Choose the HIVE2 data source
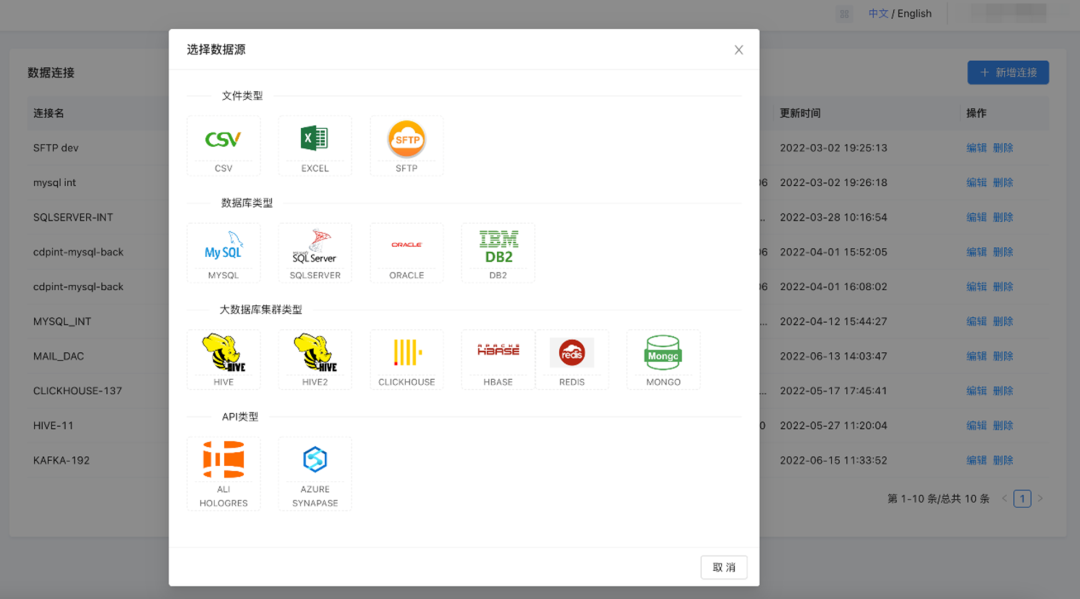The width and height of the screenshot is (1080, 599). (x=315, y=359)
